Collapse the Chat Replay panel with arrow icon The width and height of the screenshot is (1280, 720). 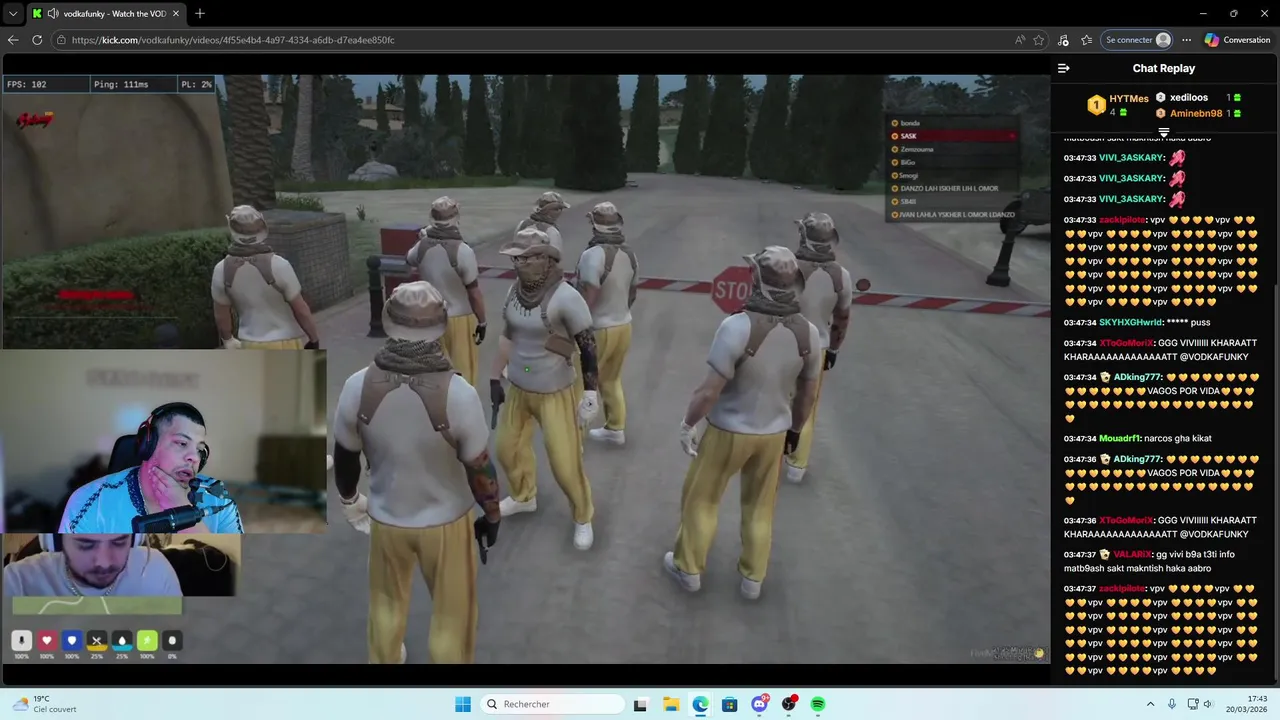pyautogui.click(x=1063, y=68)
